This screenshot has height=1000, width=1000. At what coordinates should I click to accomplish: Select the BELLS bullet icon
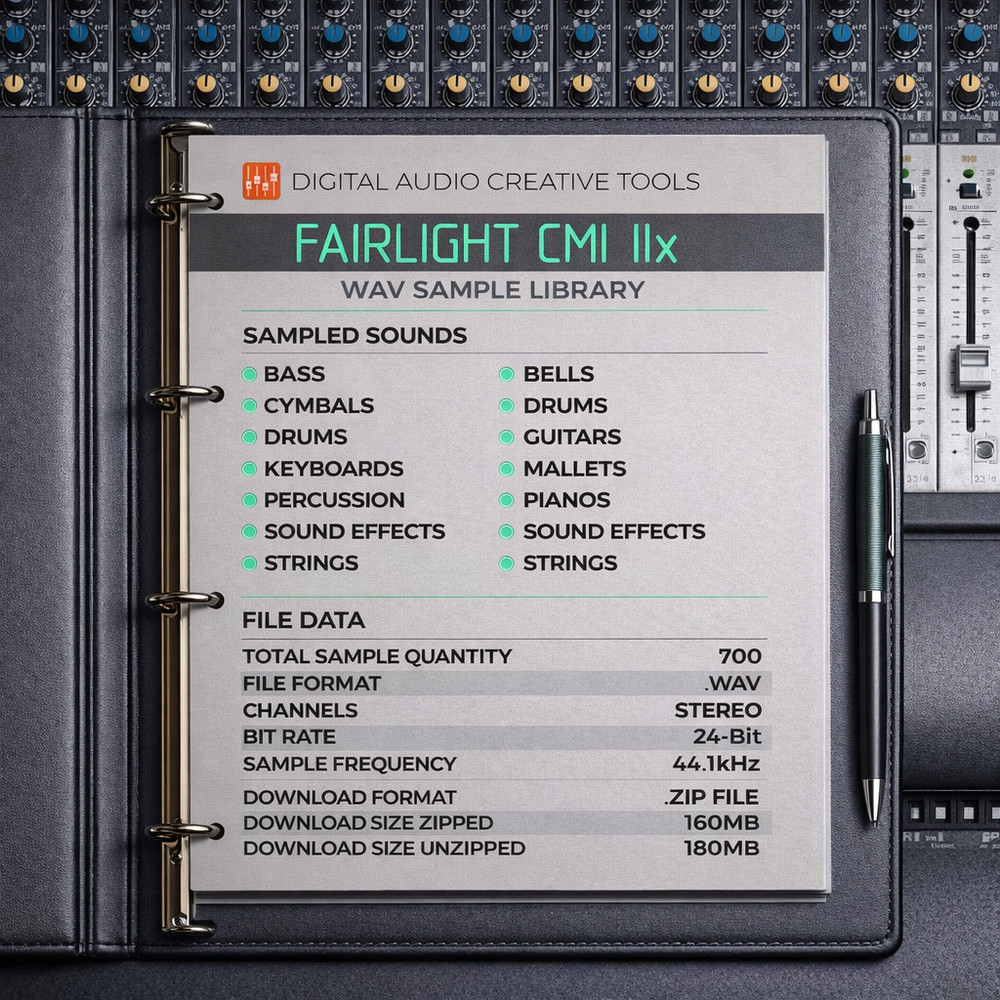point(506,374)
